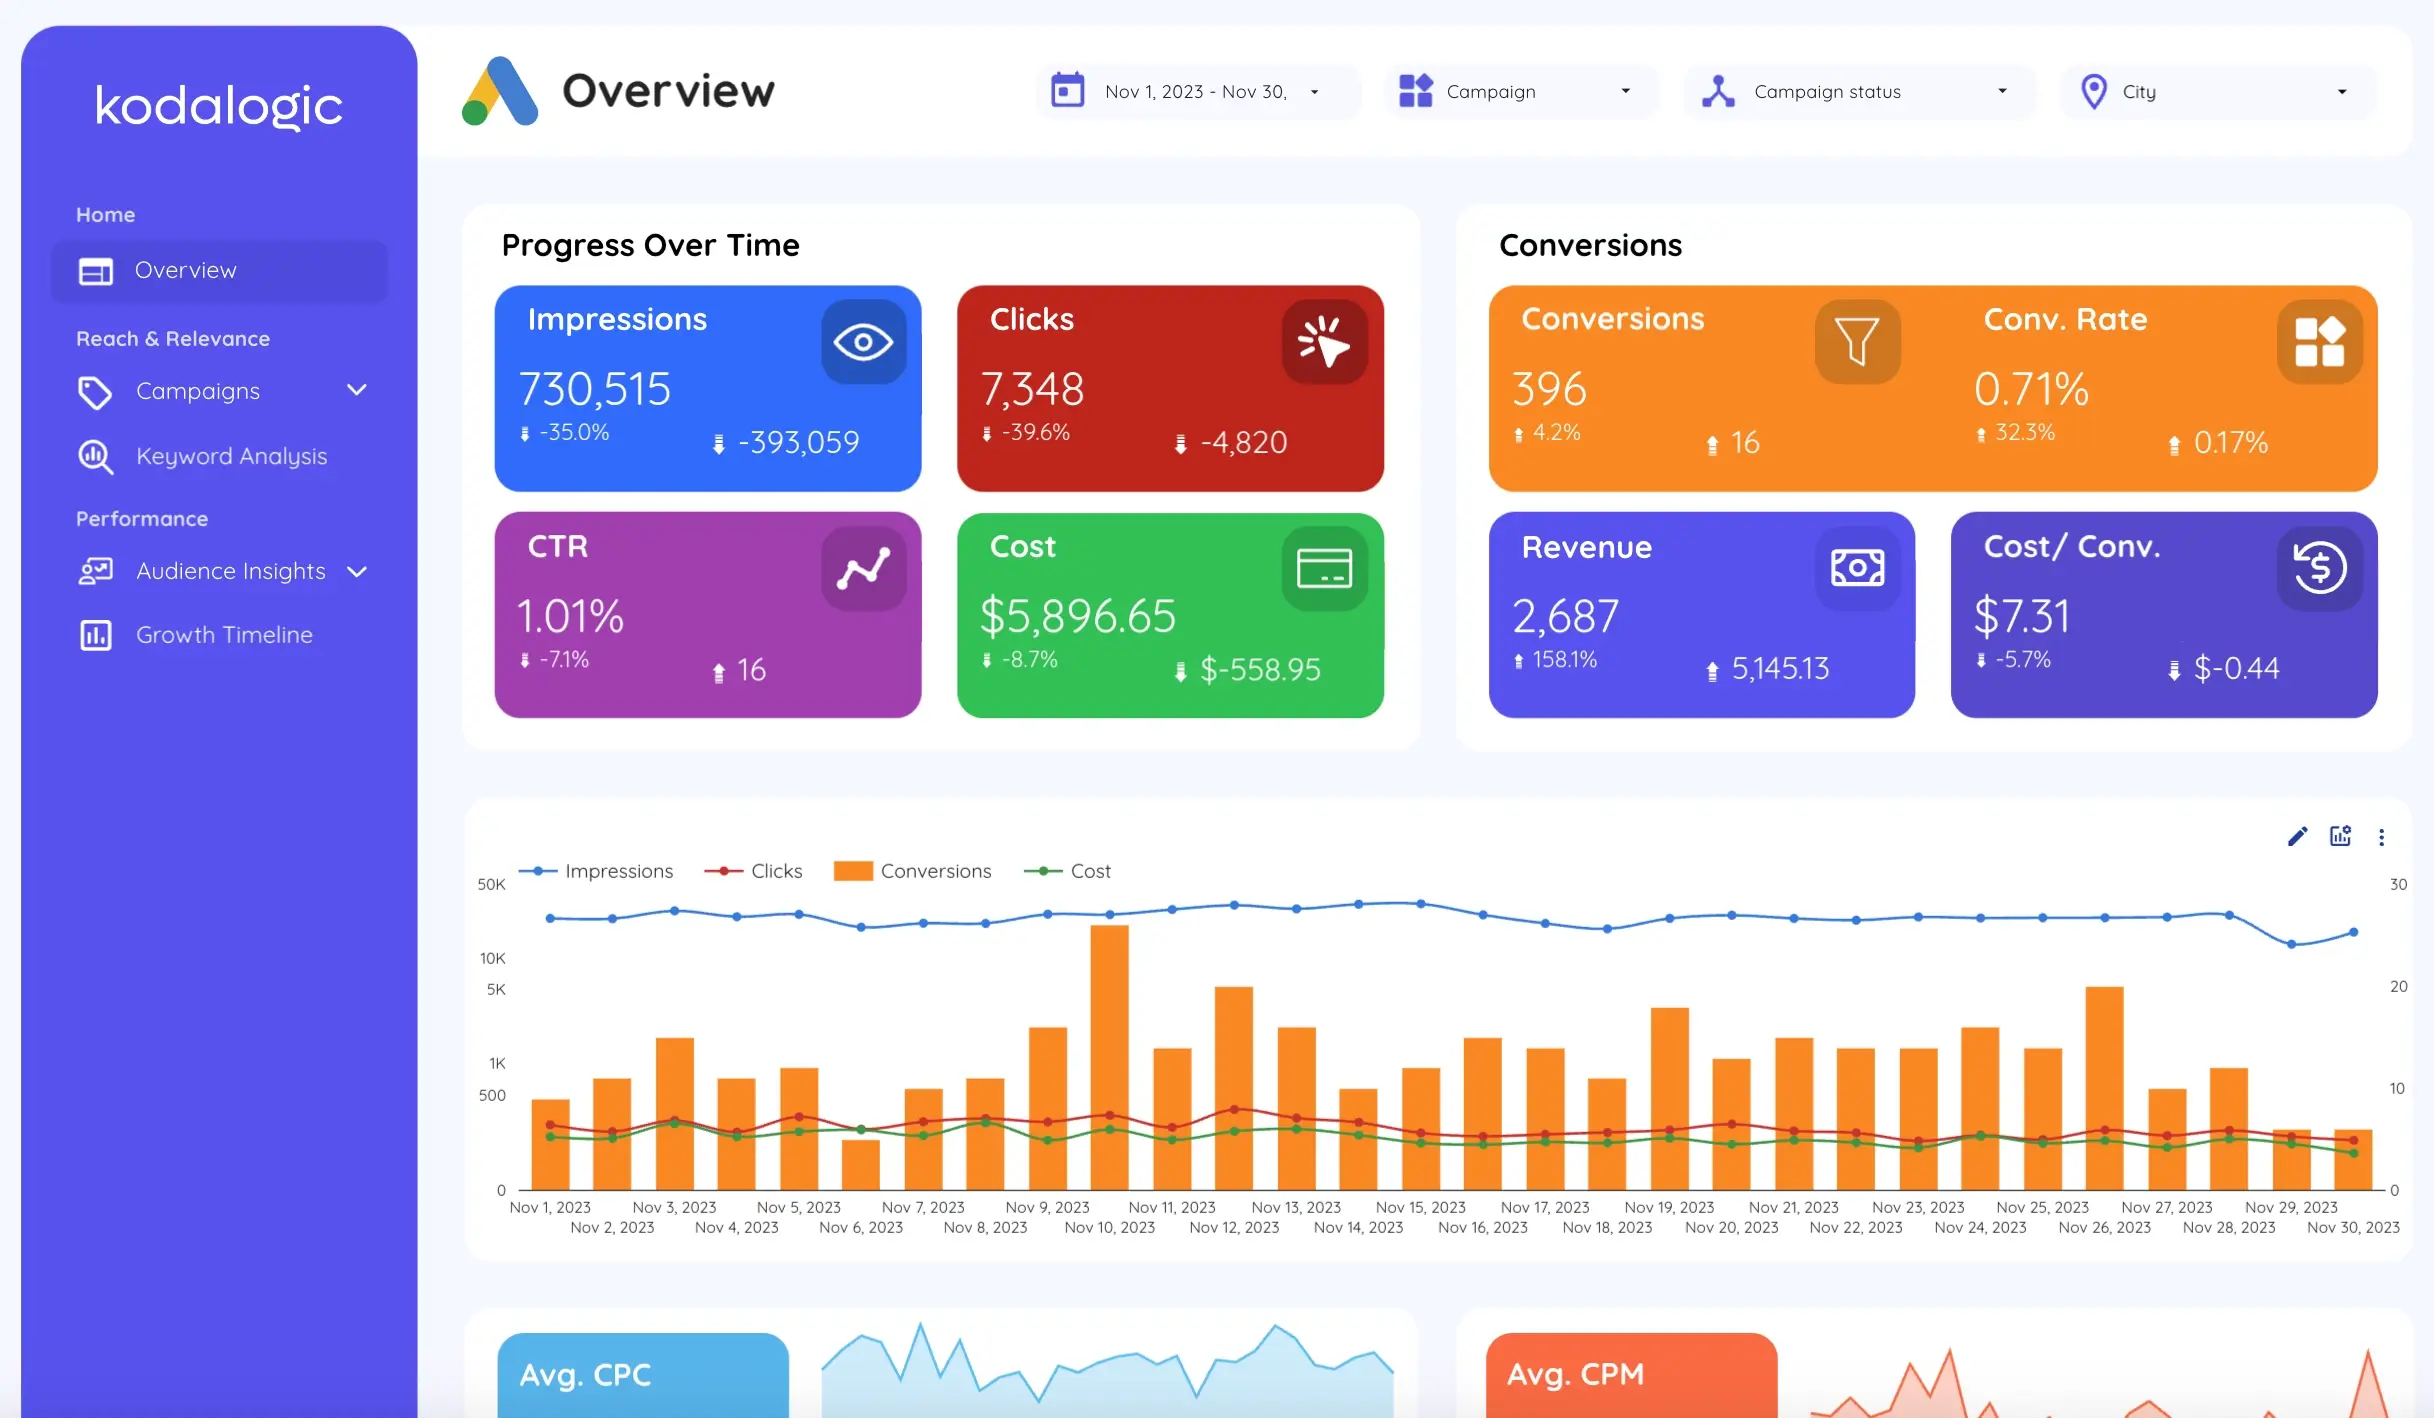Image resolution: width=2434 pixels, height=1418 pixels.
Task: Click the funnel icon on Conversions card
Action: point(1857,342)
